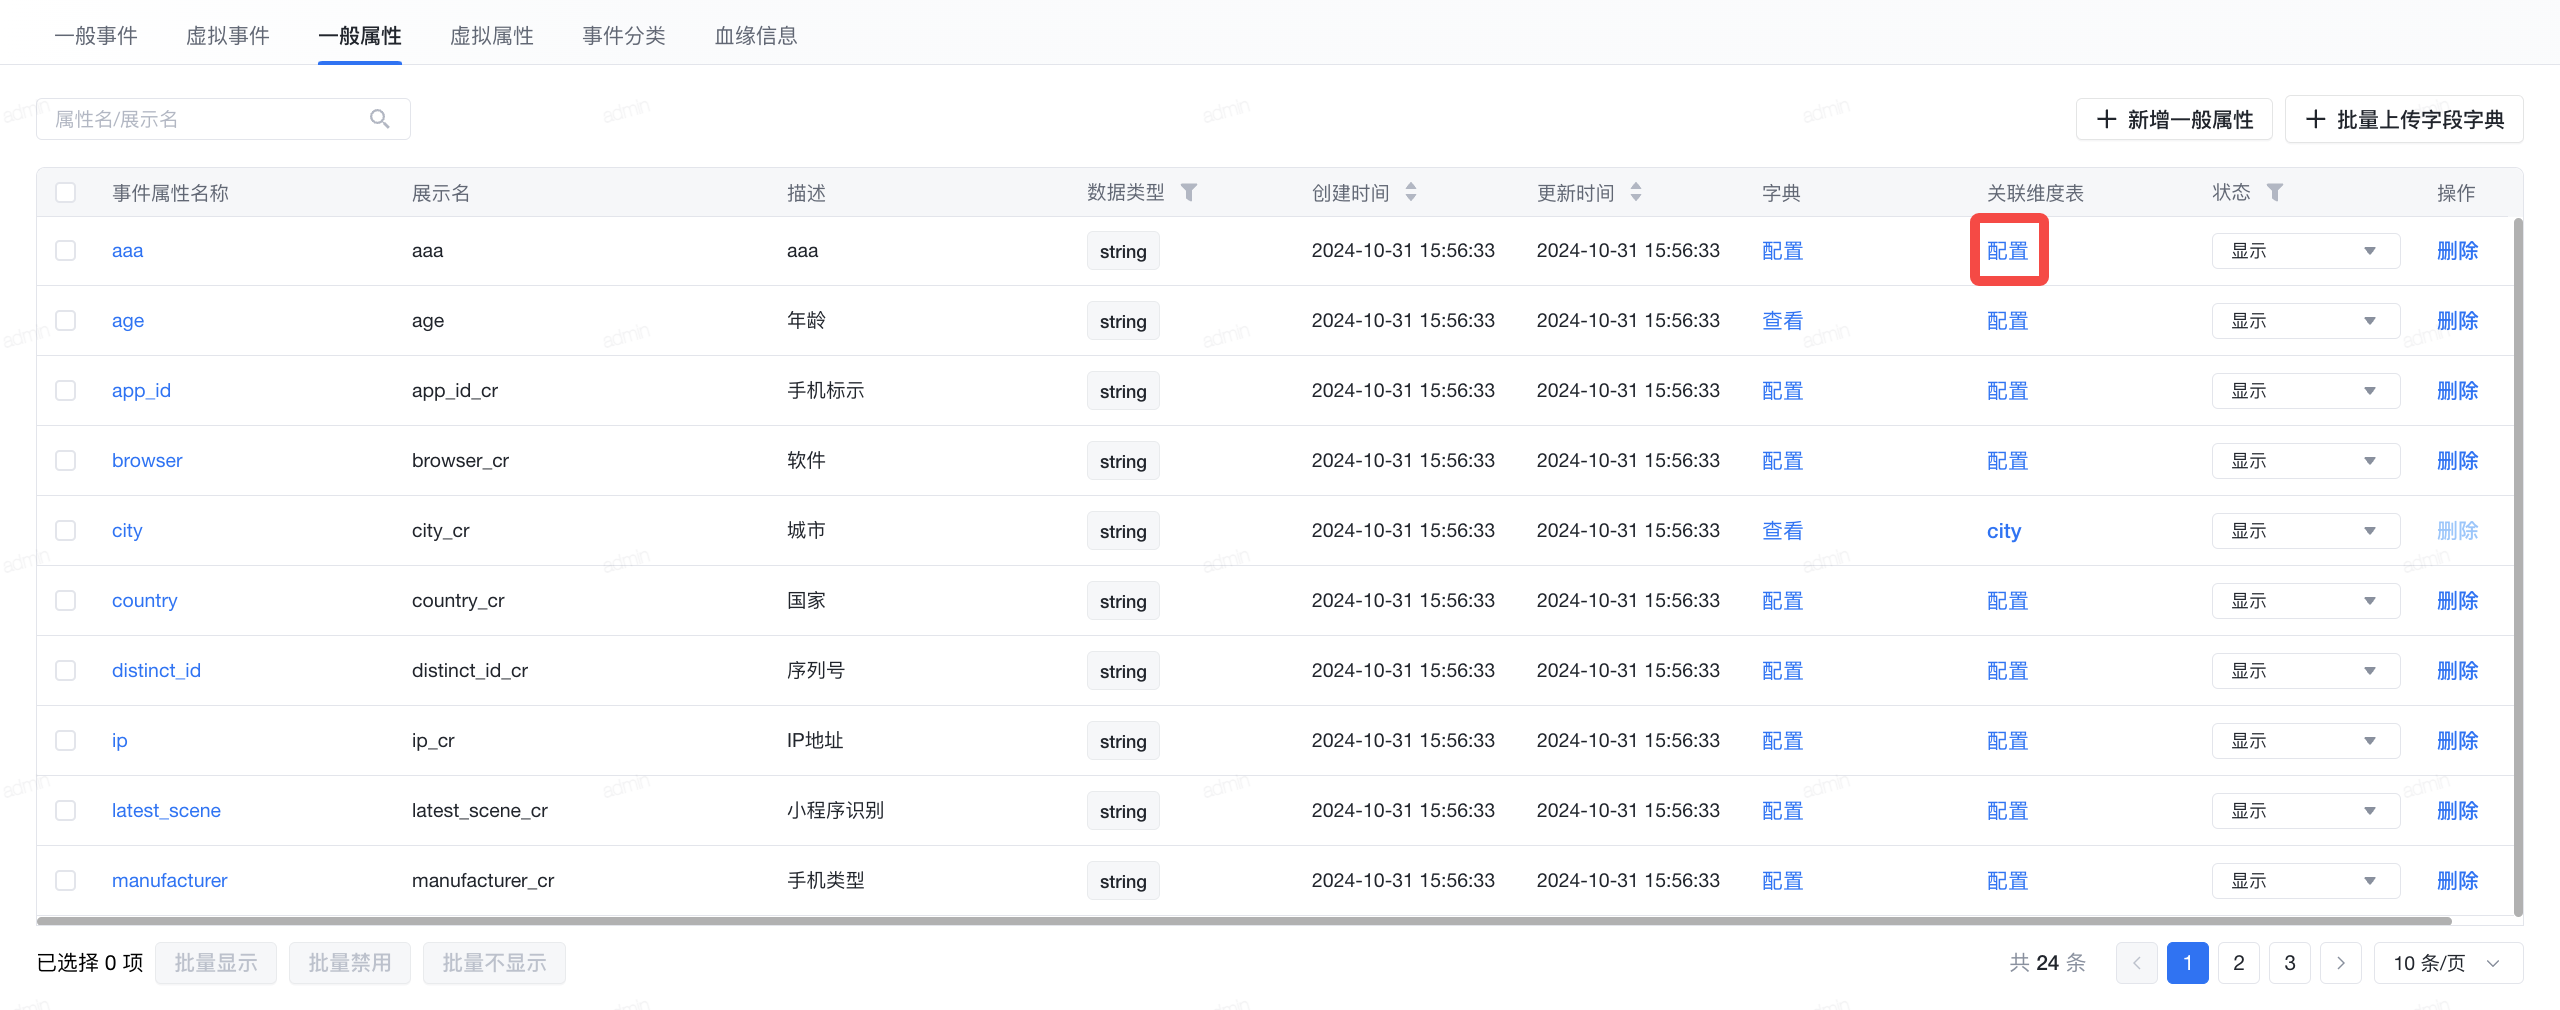Open the 显示 status dropdown for city
The width and height of the screenshot is (2560, 1010).
(x=2306, y=531)
